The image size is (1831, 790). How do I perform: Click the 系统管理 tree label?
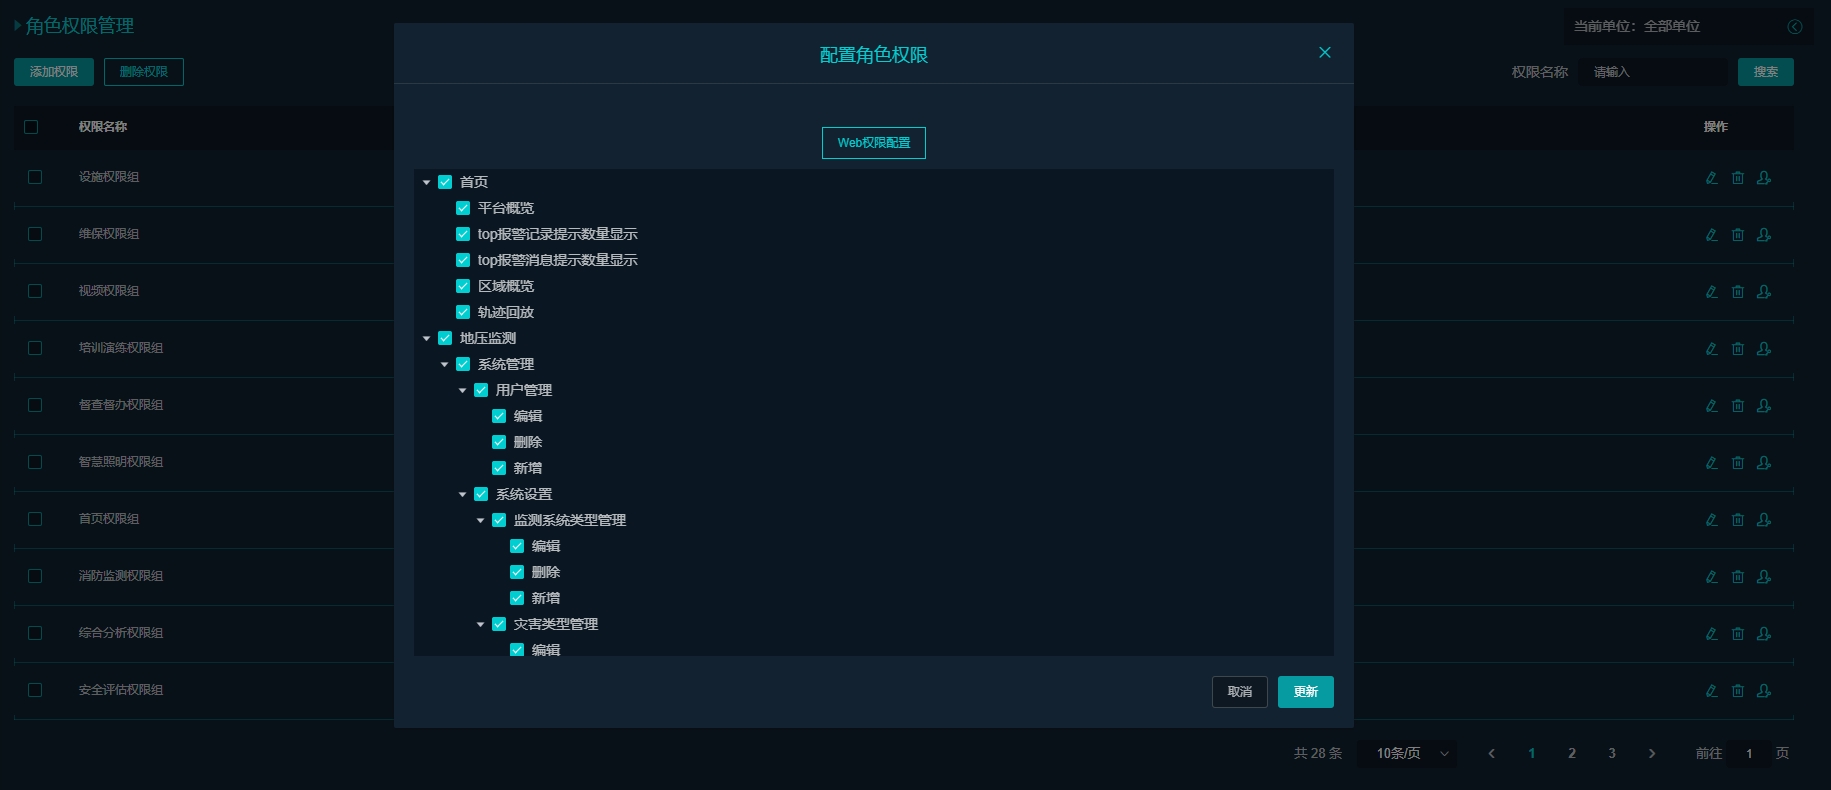click(506, 364)
